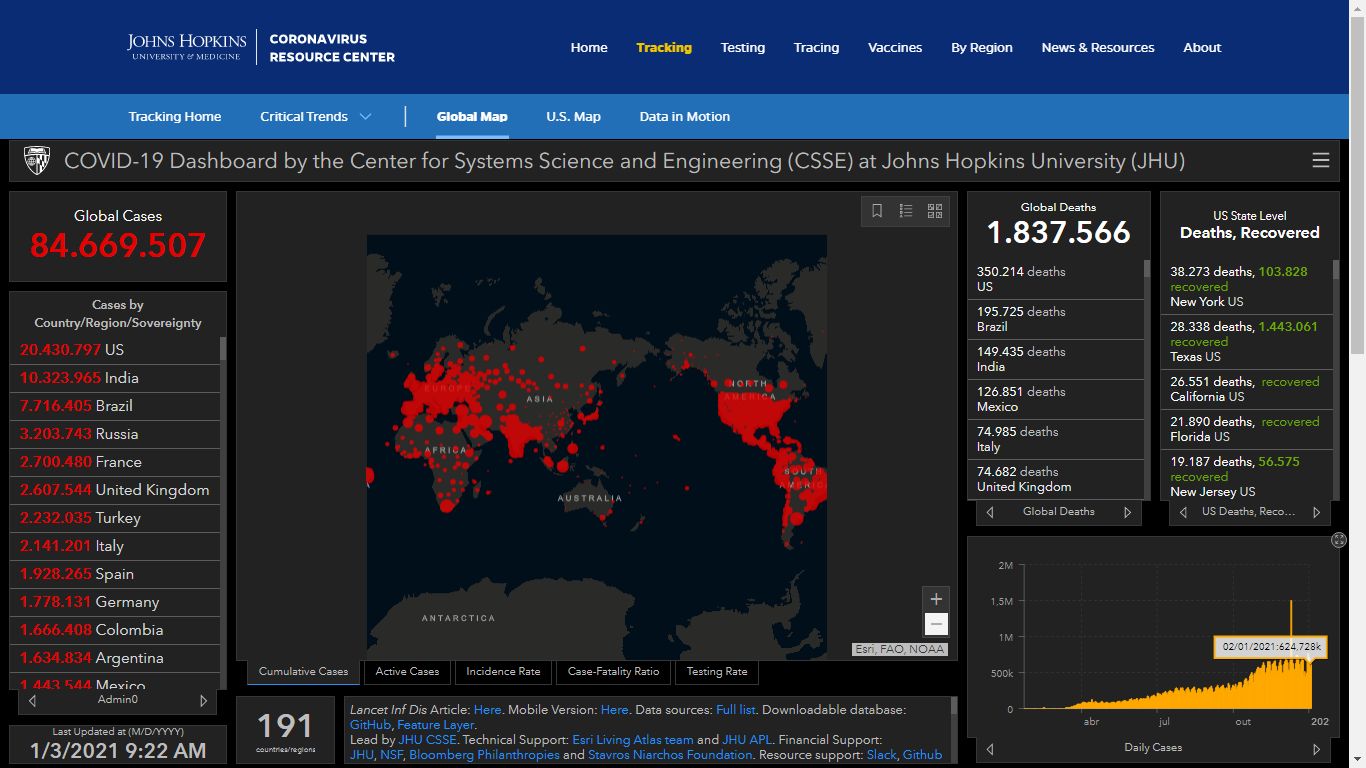Open the Data in Motion tab
Image resolution: width=1366 pixels, height=768 pixels.
coord(685,117)
